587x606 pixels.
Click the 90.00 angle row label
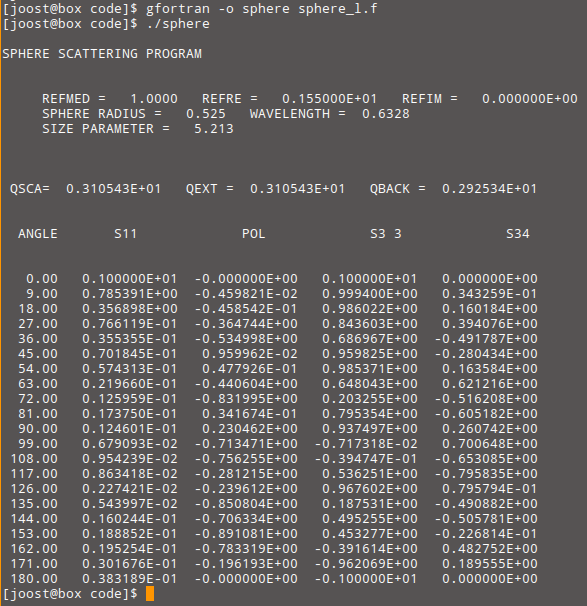pyautogui.click(x=38, y=429)
